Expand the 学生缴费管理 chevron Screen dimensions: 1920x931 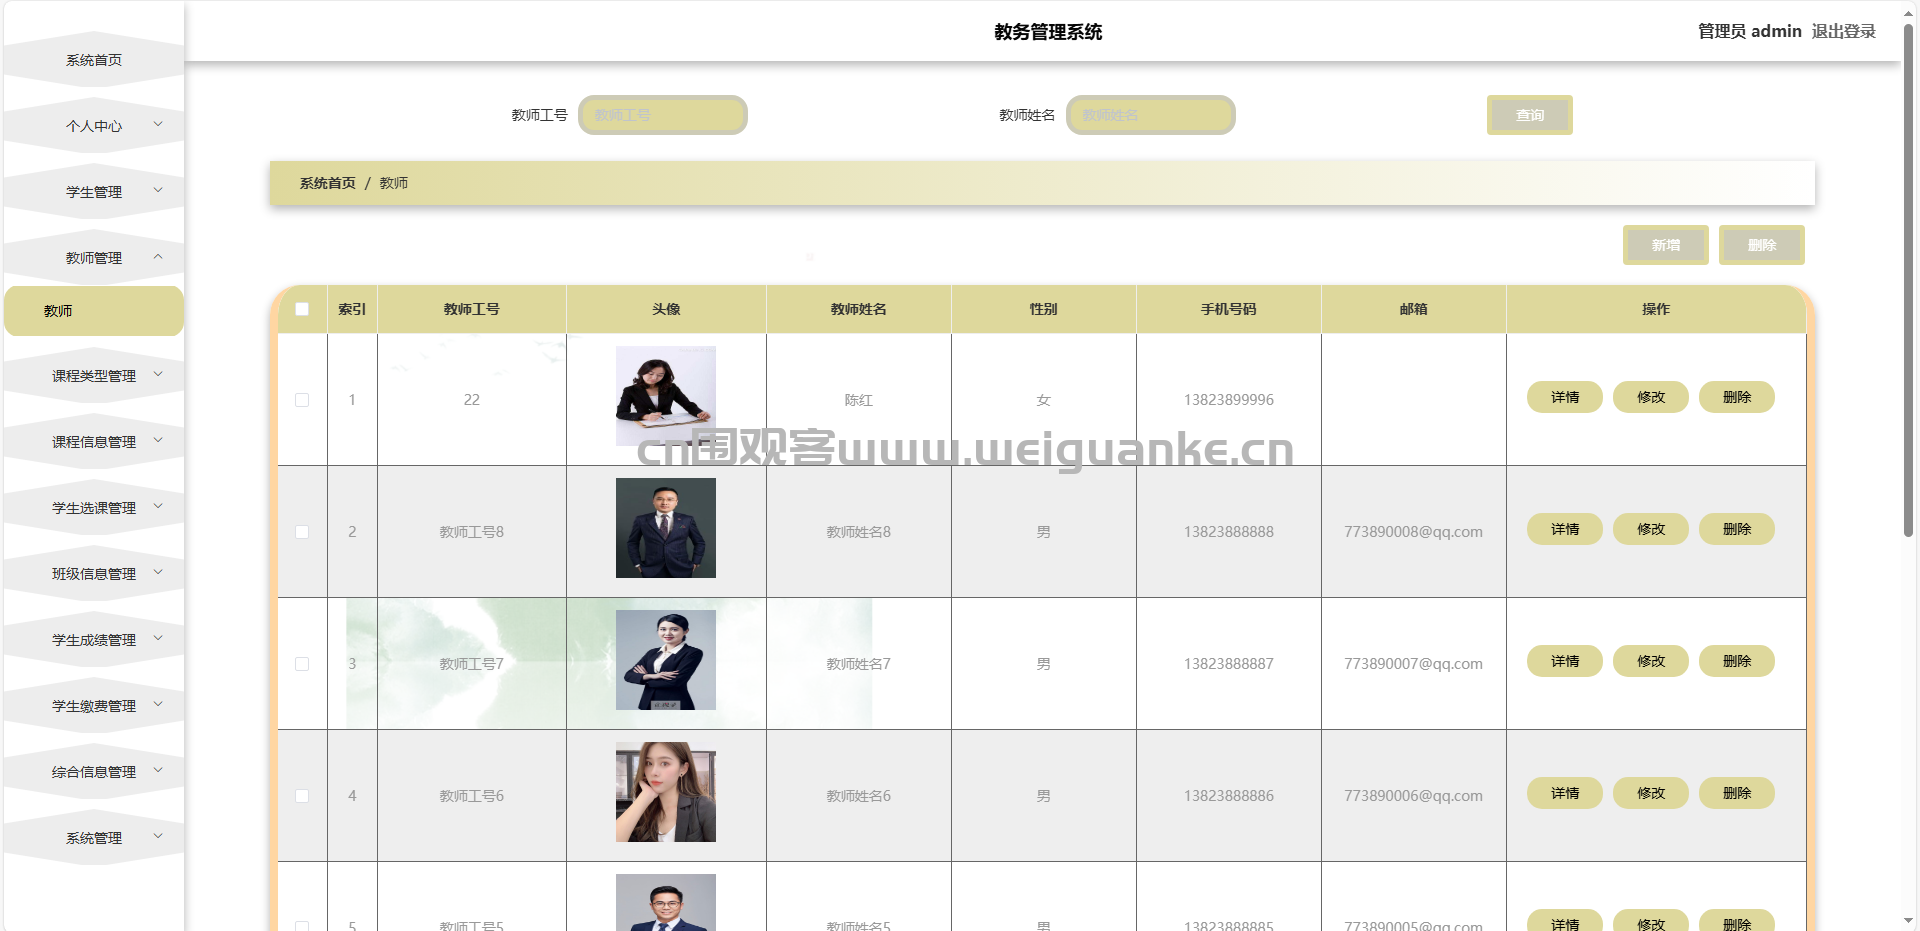coord(158,704)
